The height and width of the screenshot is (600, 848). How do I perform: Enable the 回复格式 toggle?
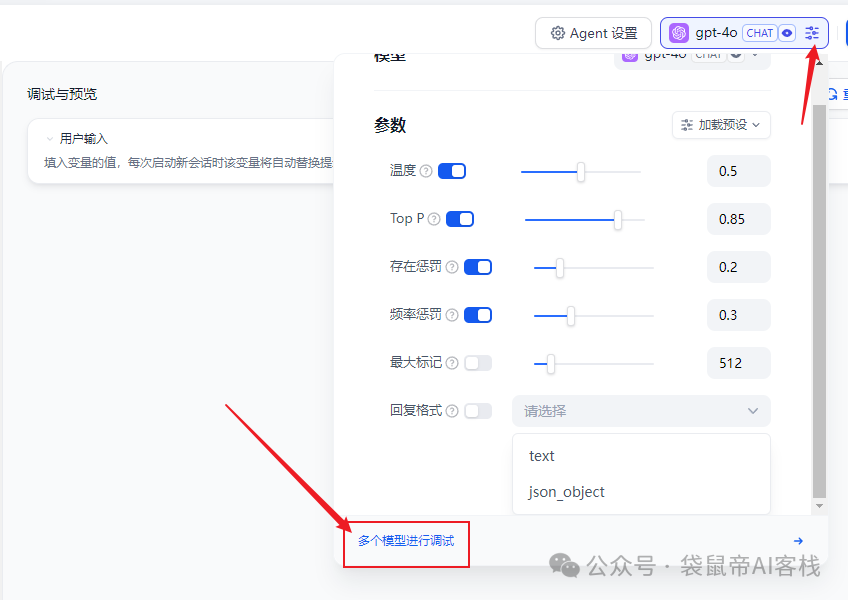478,411
